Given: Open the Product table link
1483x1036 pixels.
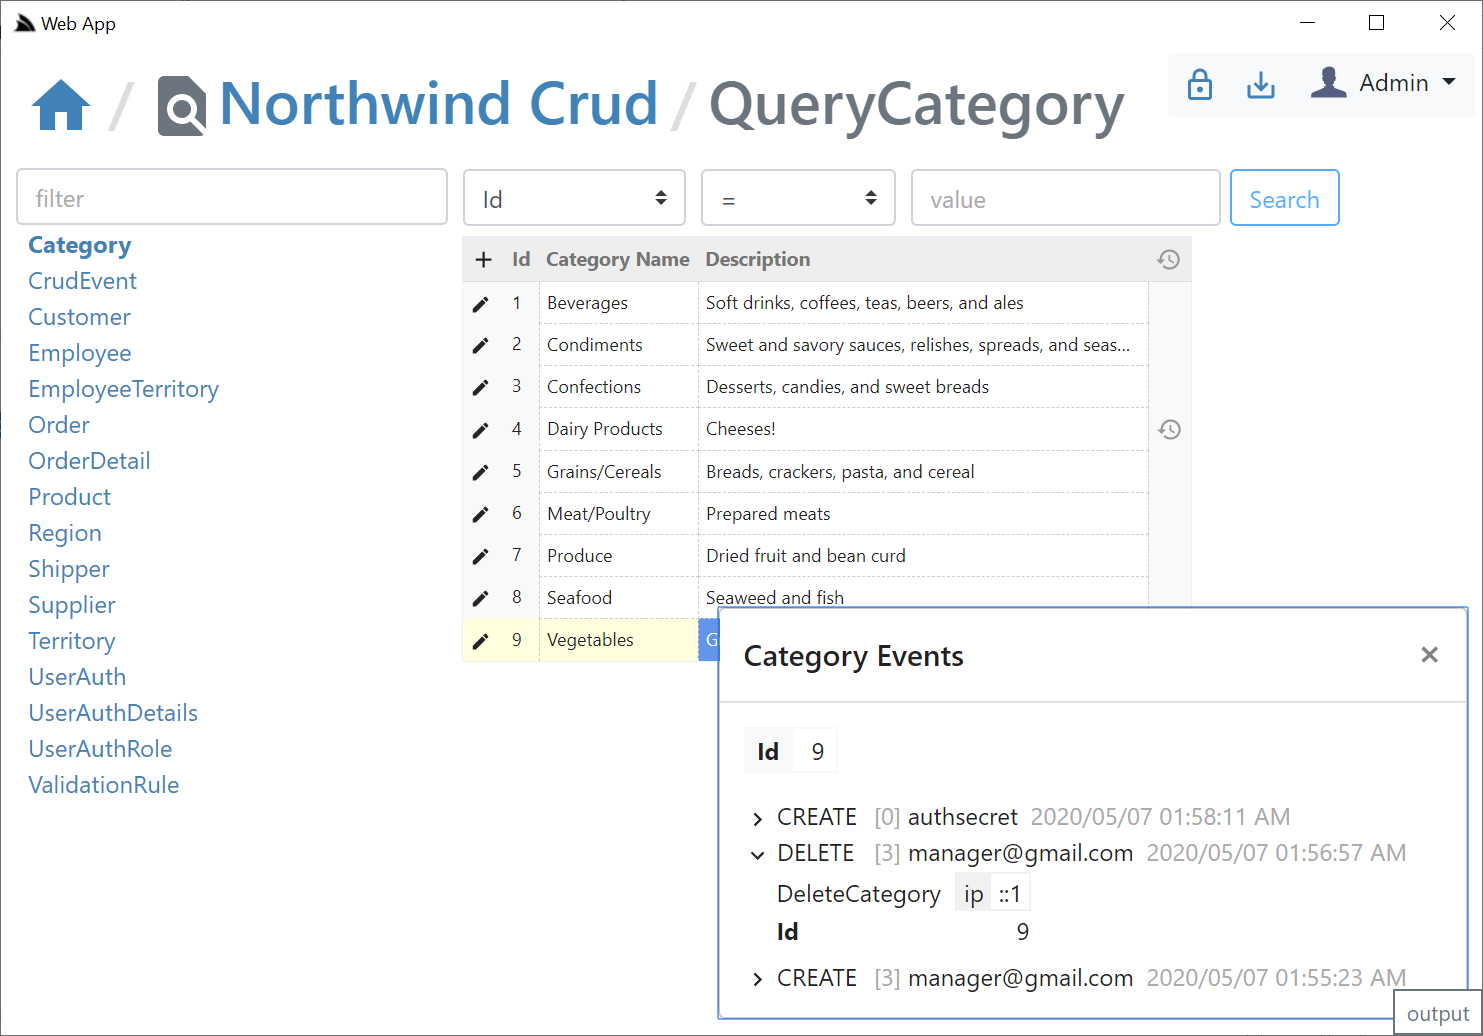Looking at the screenshot, I should pyautogui.click(x=70, y=498).
